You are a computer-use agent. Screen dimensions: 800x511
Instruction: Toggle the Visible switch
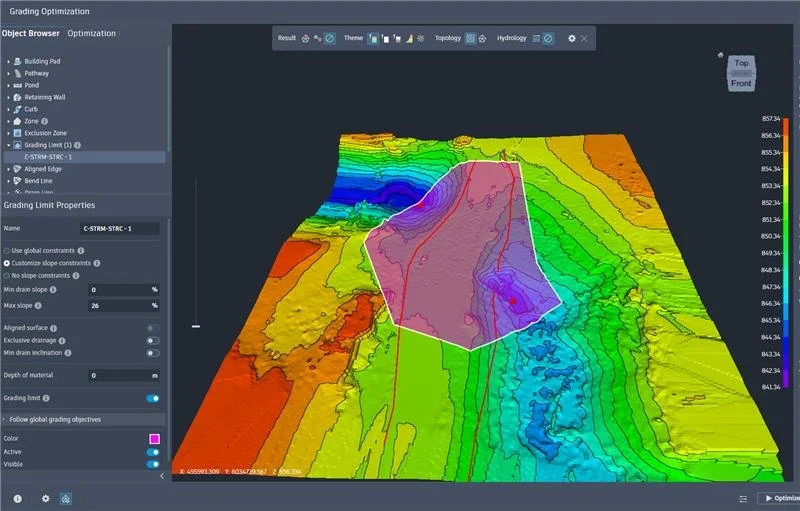153,465
